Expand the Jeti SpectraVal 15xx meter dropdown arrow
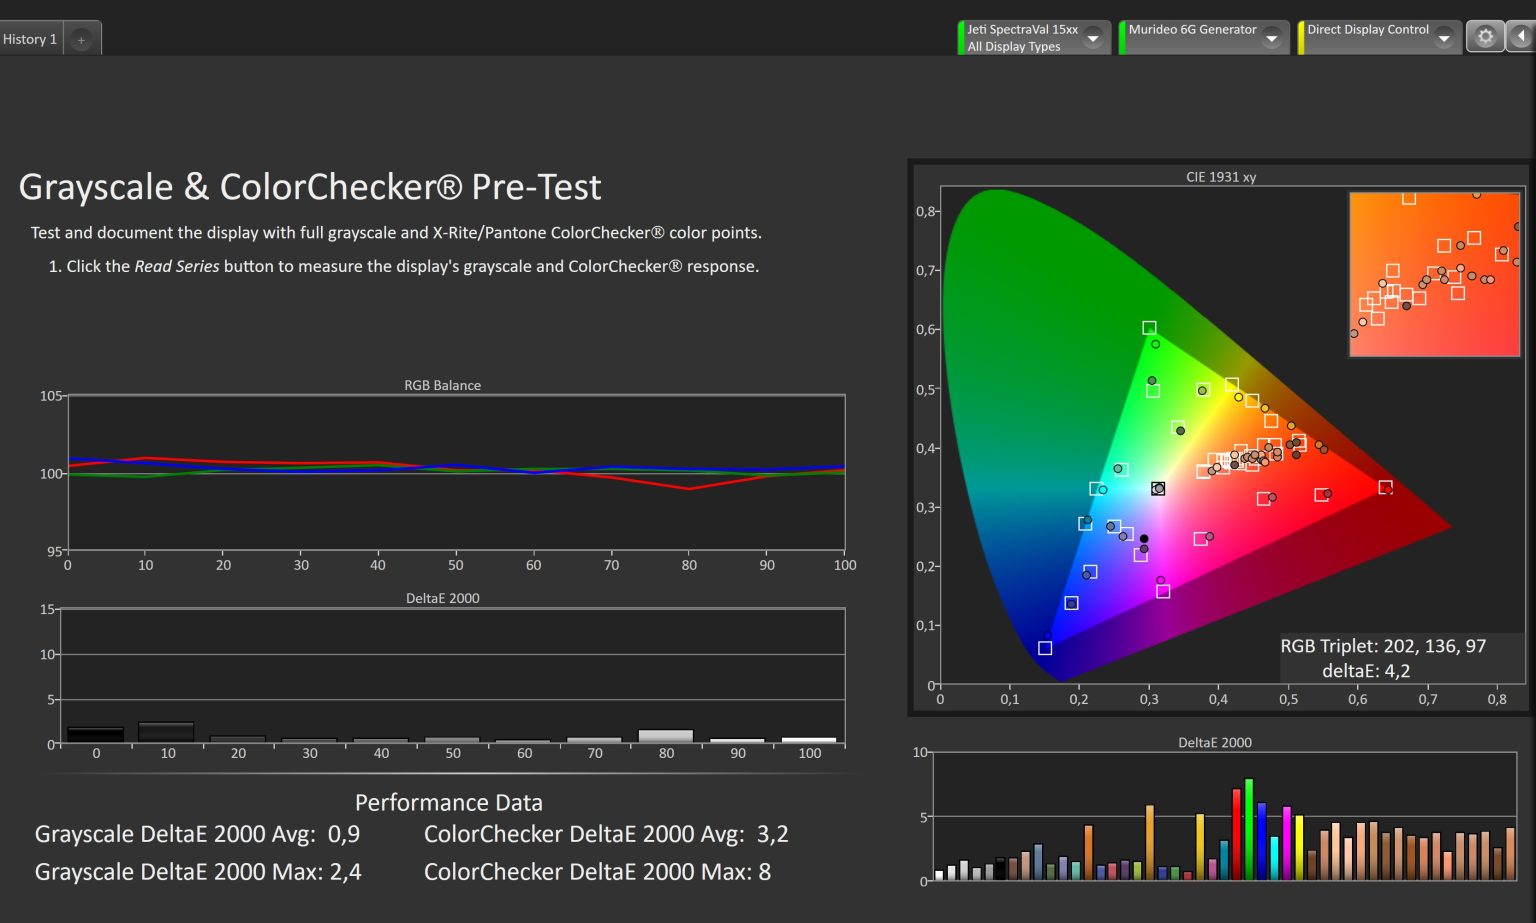1536x923 pixels. (1093, 39)
